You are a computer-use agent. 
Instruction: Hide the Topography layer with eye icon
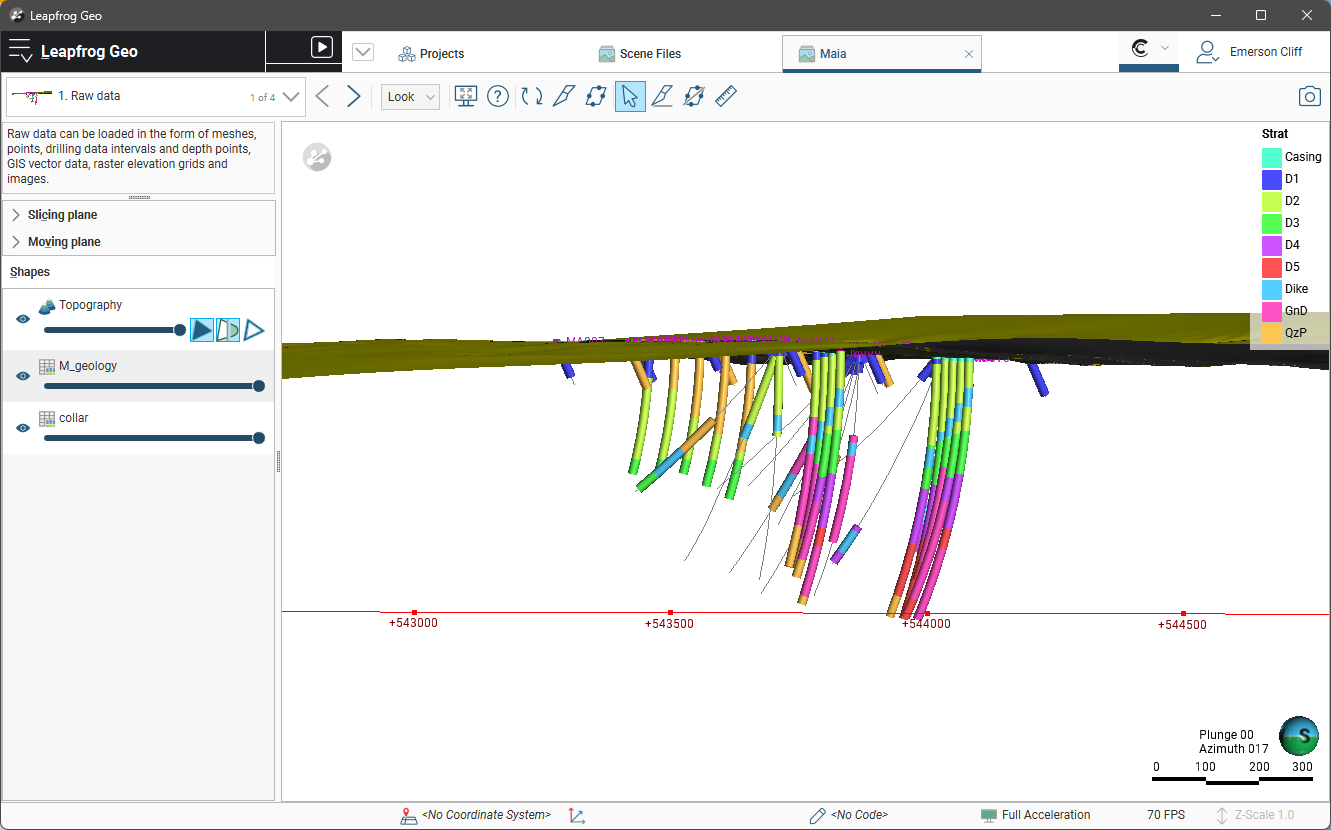point(23,319)
